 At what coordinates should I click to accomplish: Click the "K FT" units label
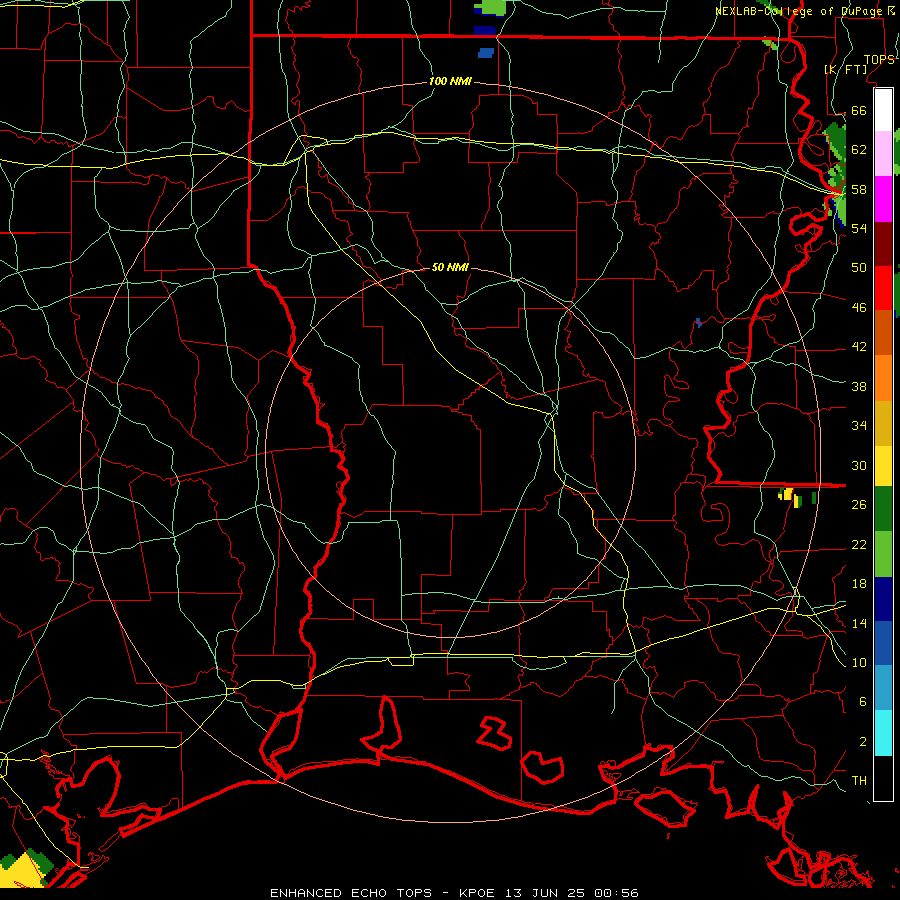point(845,69)
